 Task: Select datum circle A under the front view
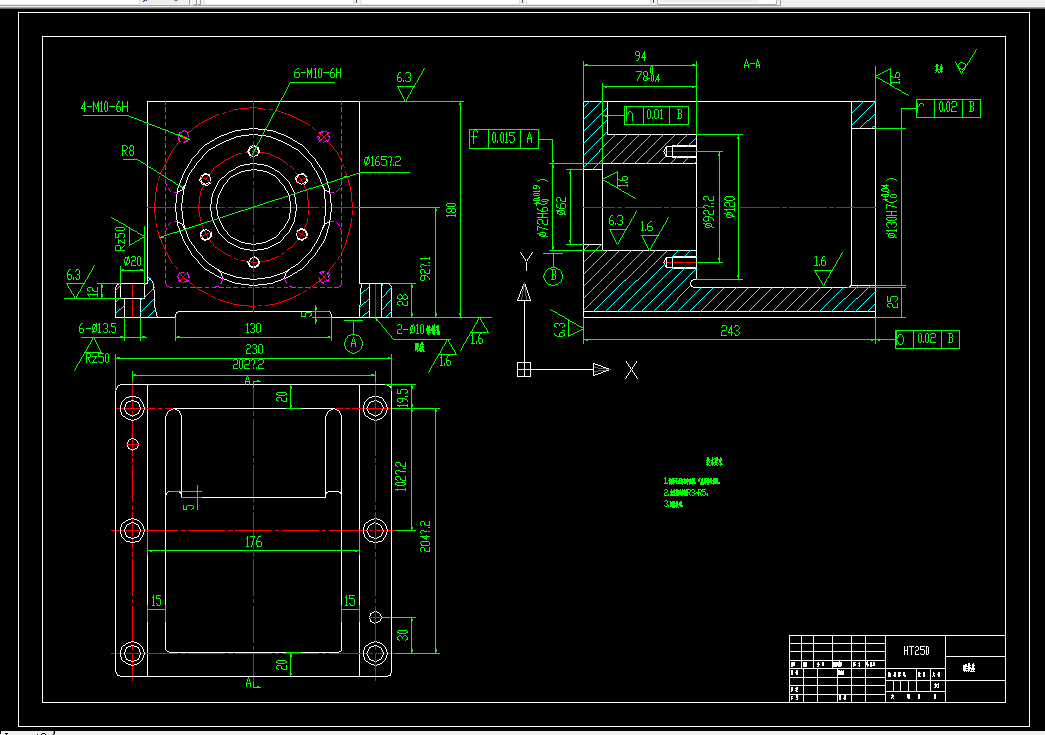pyautogui.click(x=354, y=343)
